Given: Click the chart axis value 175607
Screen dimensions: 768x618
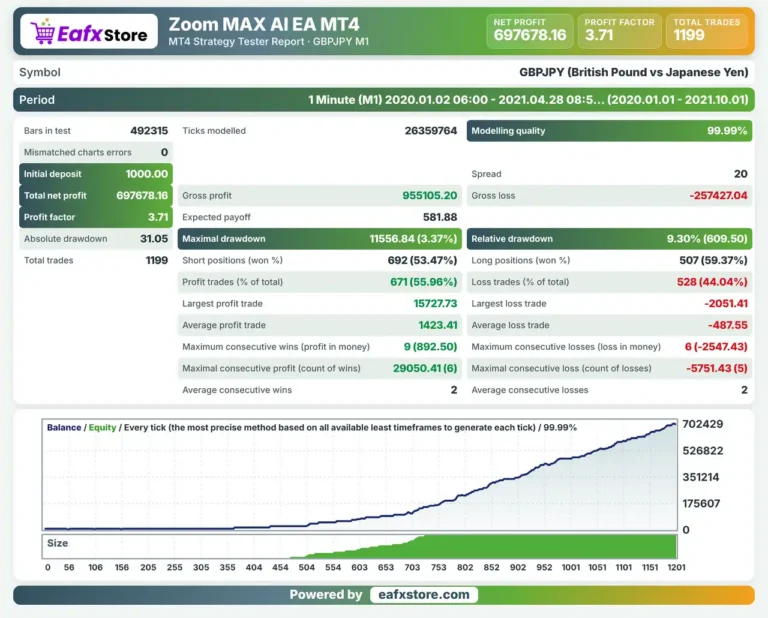Looking at the screenshot, I should pos(701,503).
